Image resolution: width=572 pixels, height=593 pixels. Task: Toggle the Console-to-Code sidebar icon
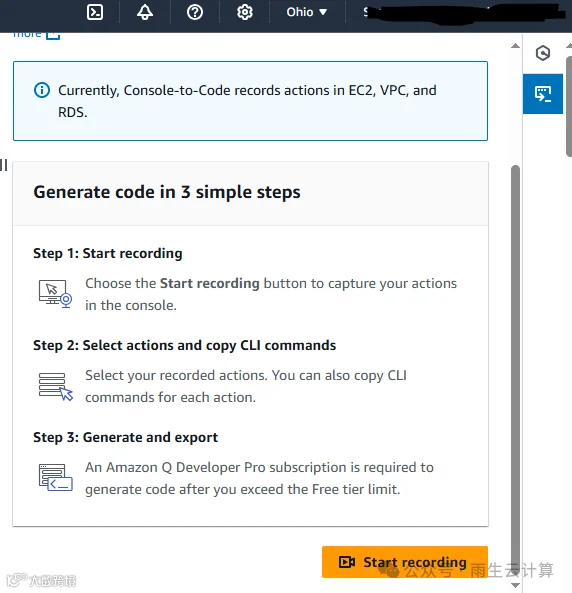click(543, 94)
